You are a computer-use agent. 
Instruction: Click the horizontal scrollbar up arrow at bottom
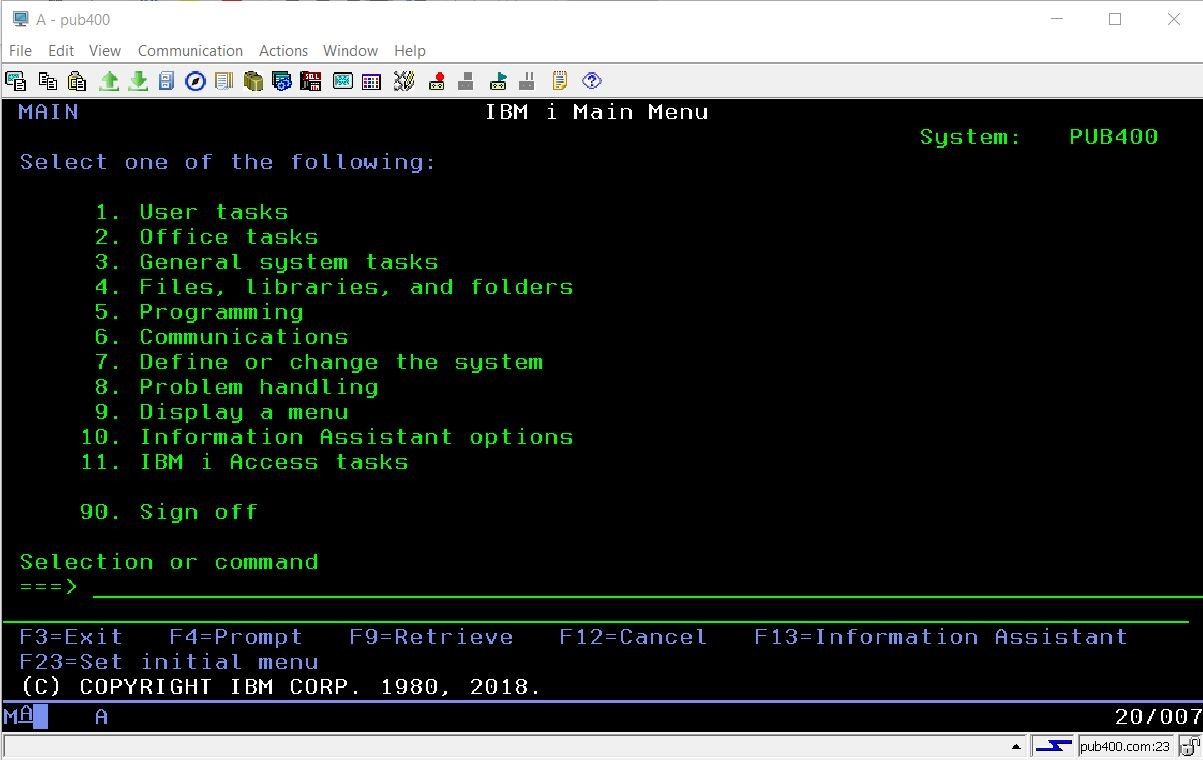click(1018, 745)
